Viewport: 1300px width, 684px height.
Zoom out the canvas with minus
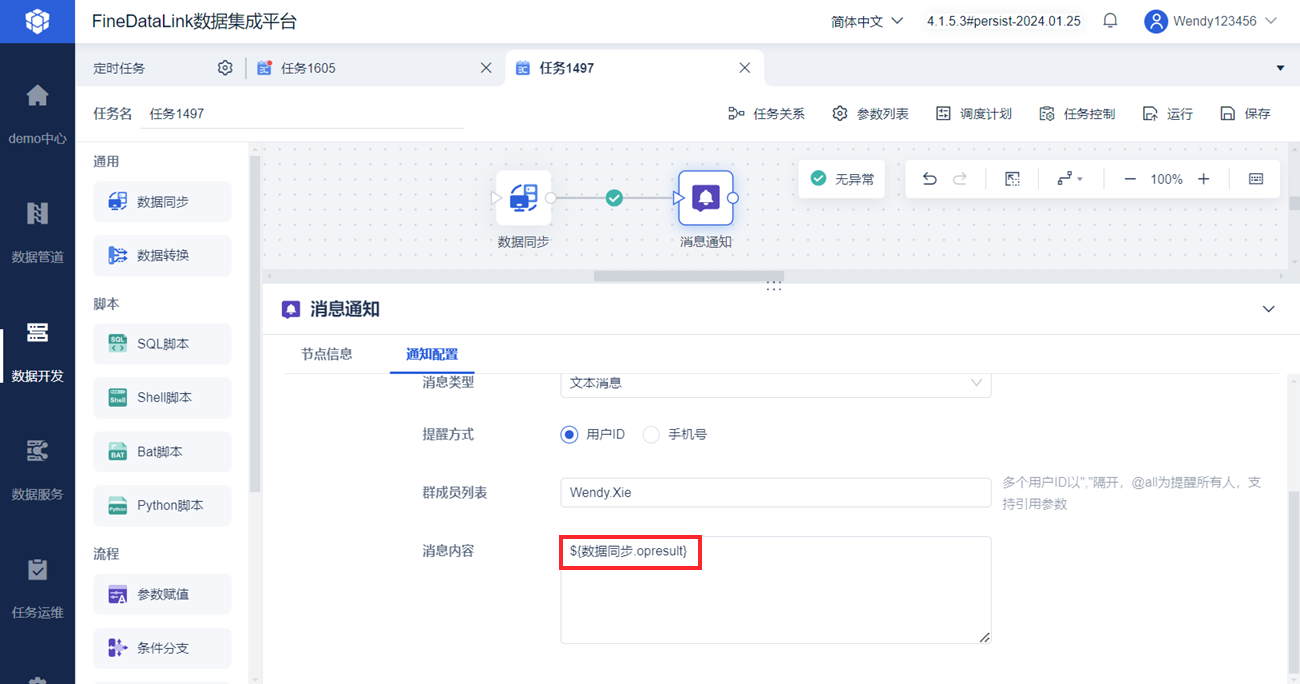pos(1130,179)
